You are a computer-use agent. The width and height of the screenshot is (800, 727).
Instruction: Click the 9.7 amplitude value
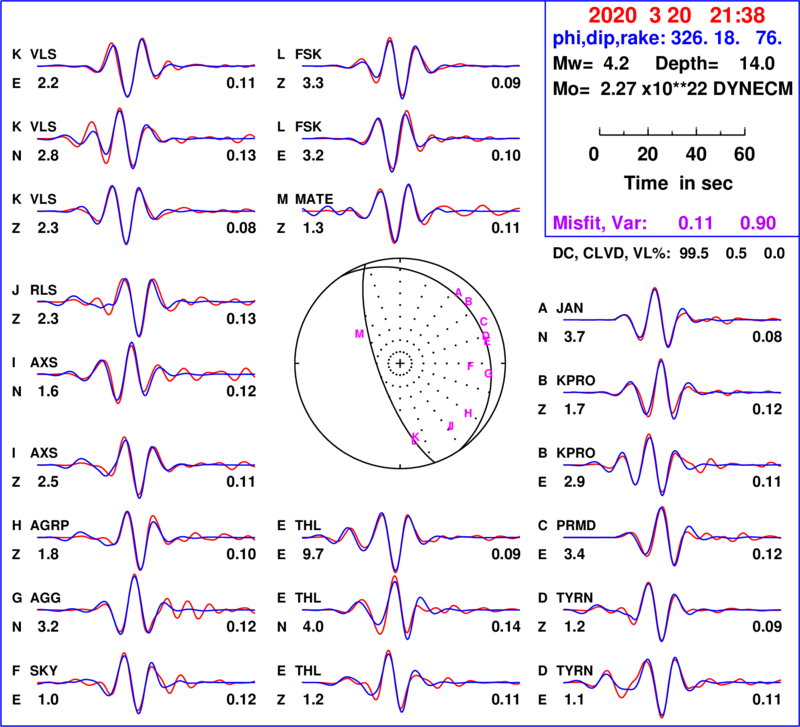click(x=313, y=554)
